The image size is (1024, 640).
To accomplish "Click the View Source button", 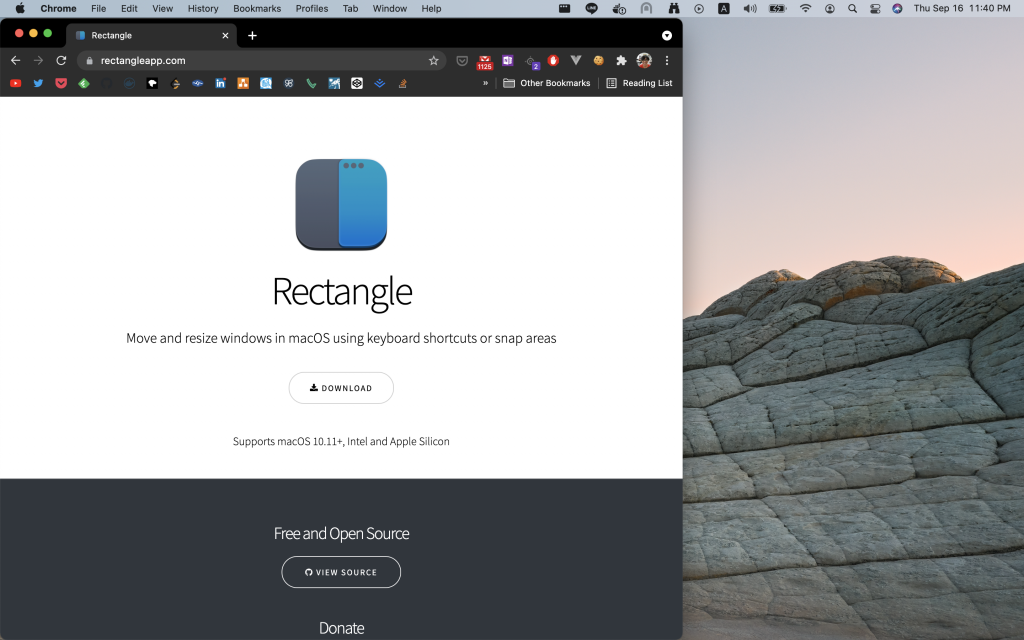I will pos(341,572).
